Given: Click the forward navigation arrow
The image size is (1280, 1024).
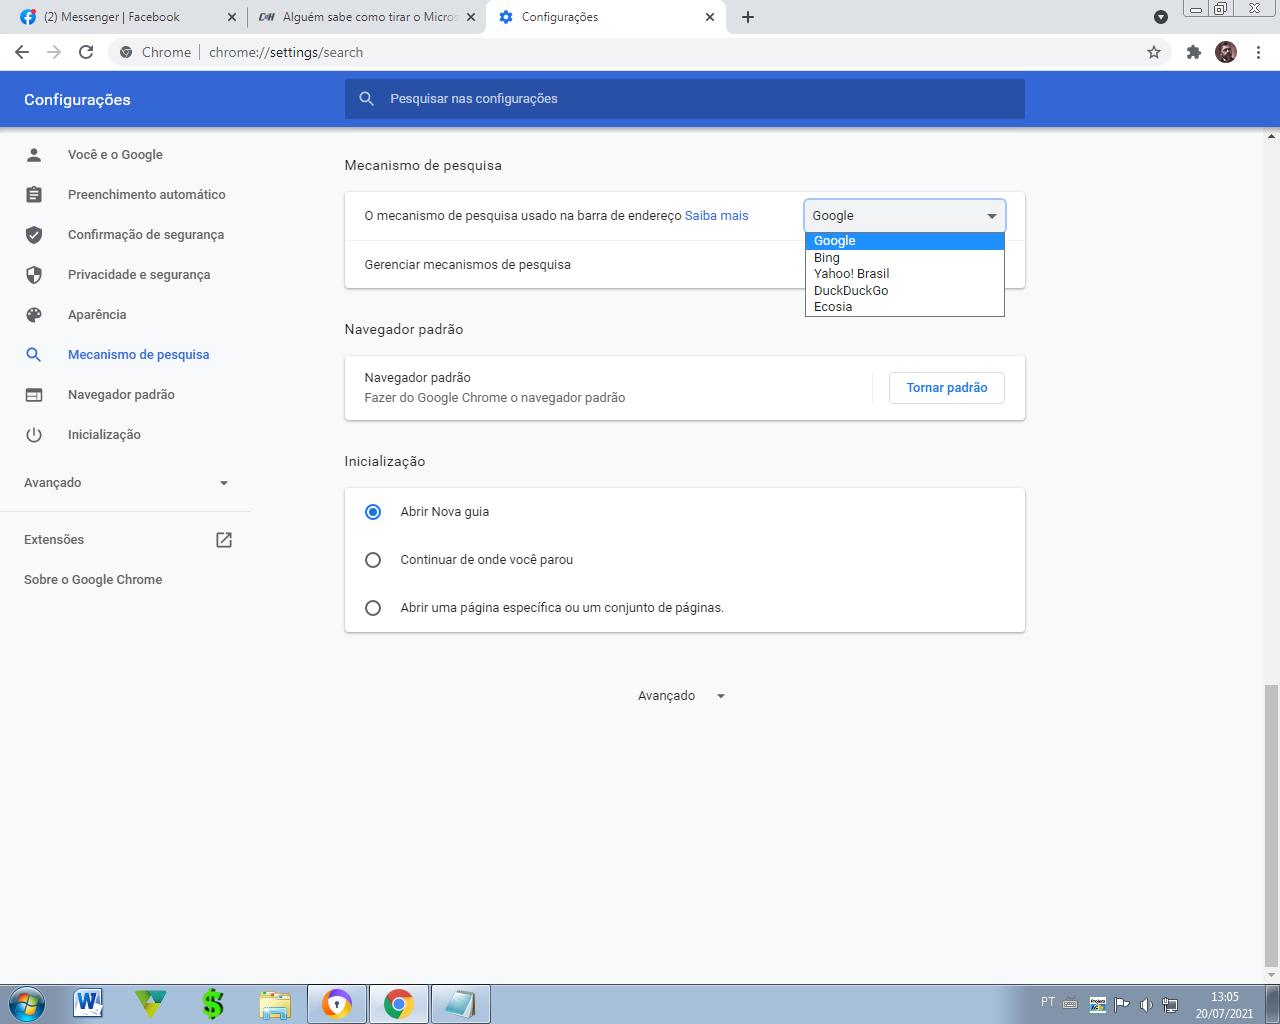Looking at the screenshot, I should pyautogui.click(x=54, y=52).
